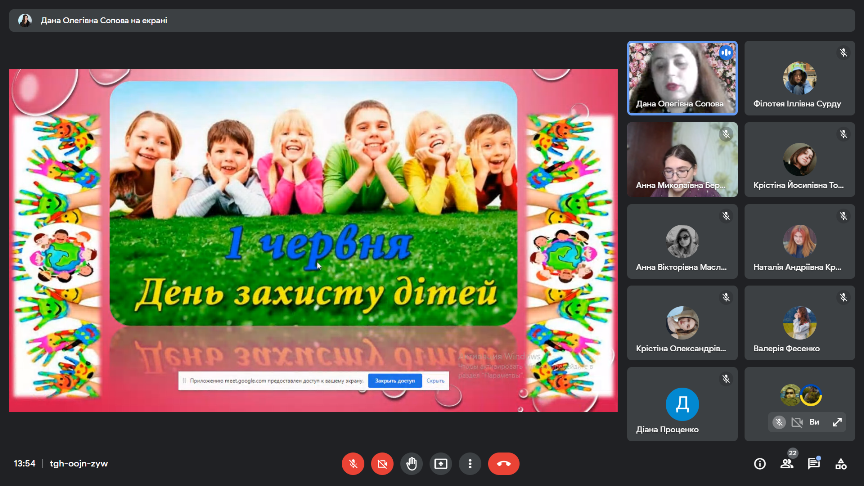Raise hand using the hand icon
The image size is (864, 486).
[411, 464]
